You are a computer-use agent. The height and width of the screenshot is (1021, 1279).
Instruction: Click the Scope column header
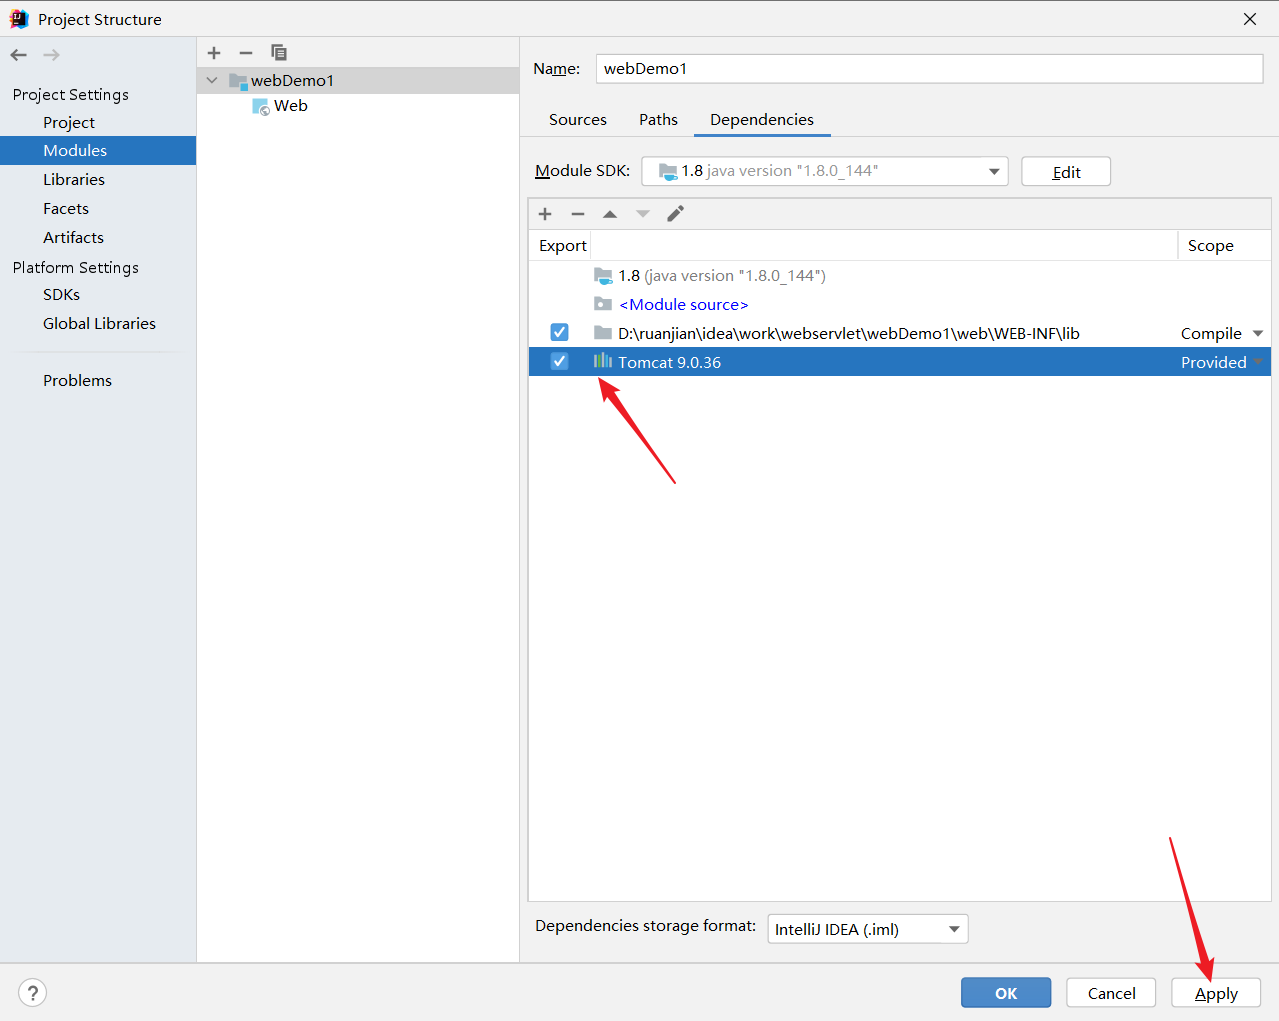point(1210,245)
